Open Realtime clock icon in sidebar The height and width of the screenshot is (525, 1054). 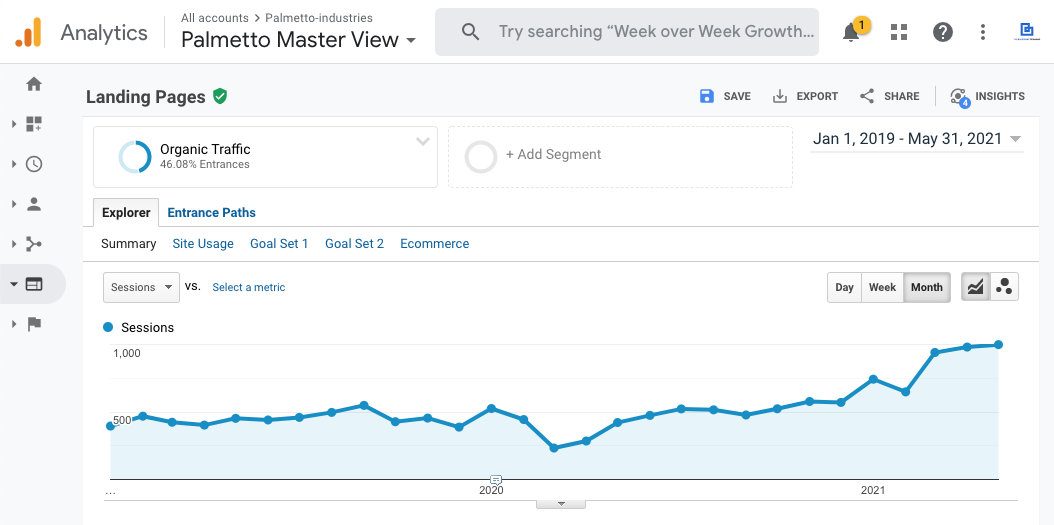pyautogui.click(x=34, y=164)
